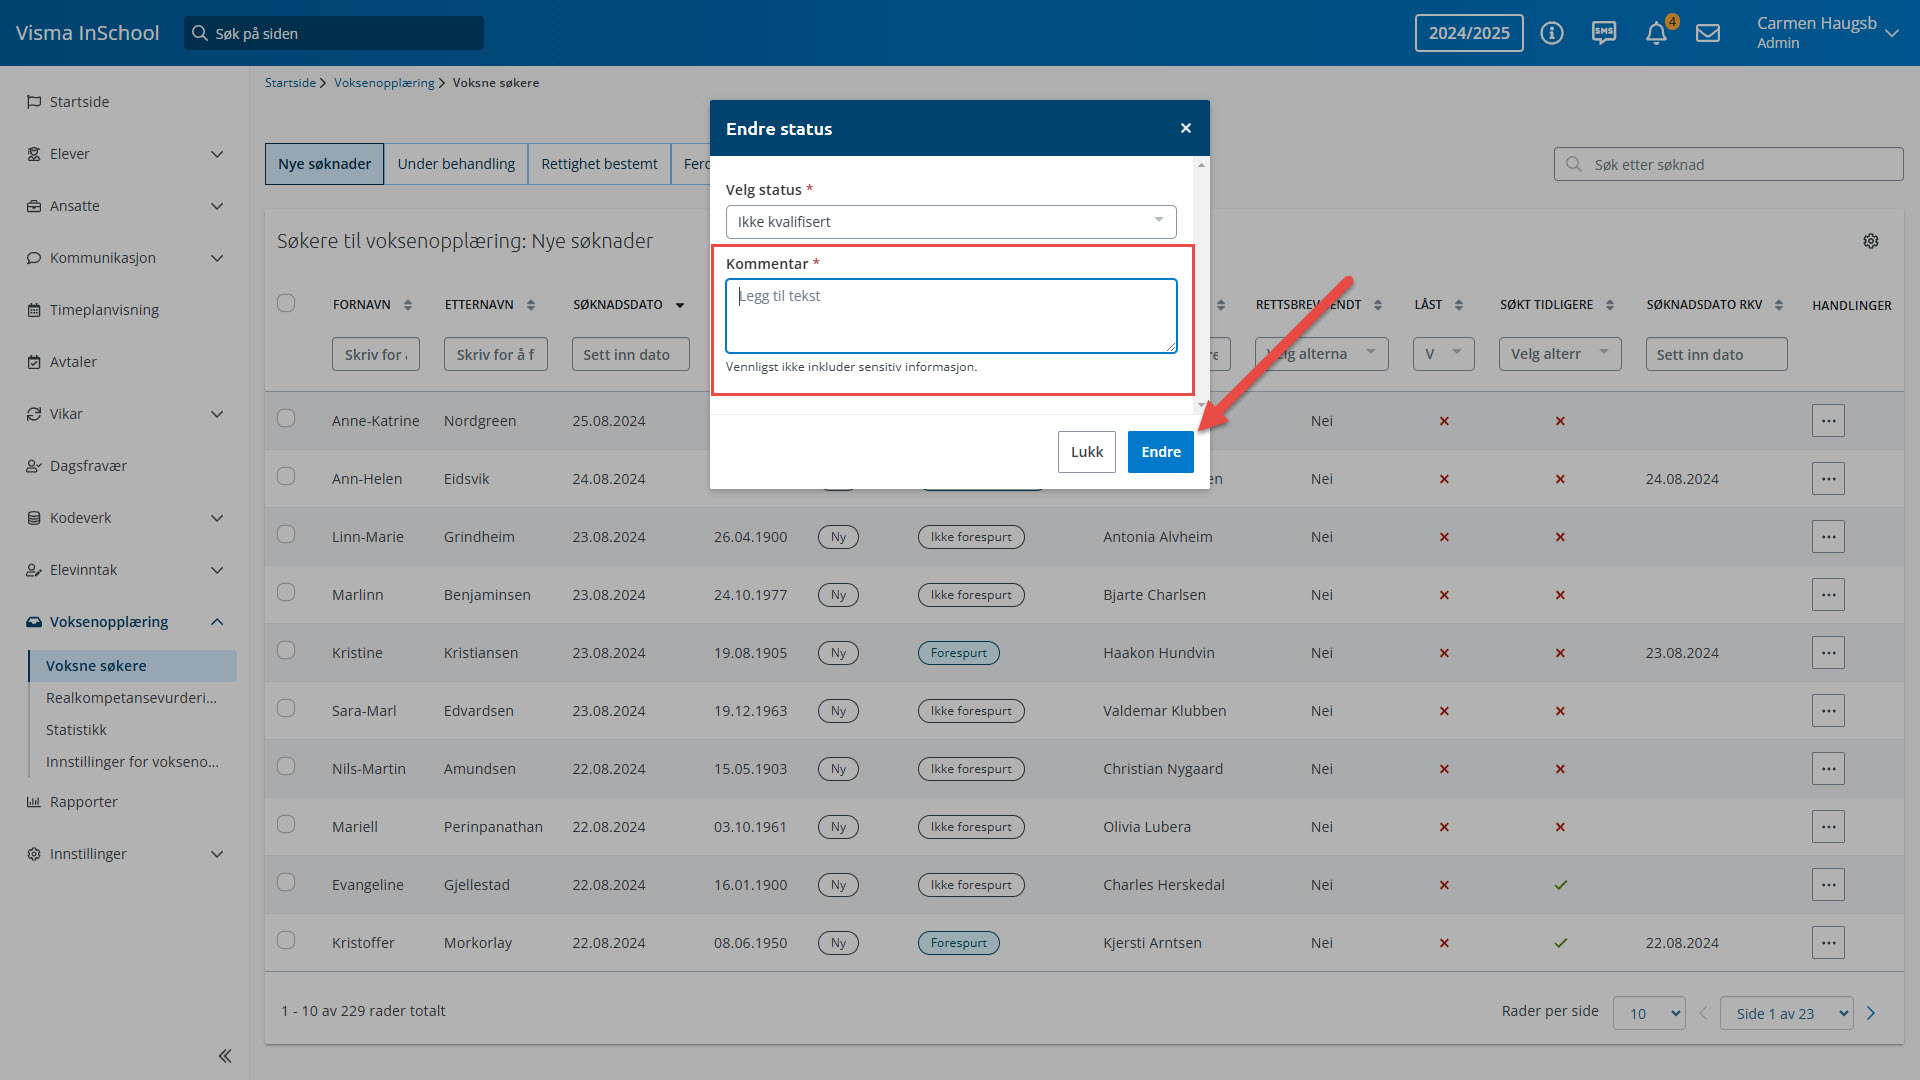This screenshot has width=1920, height=1080.
Task: Open the info circle icon
Action: (x=1552, y=33)
